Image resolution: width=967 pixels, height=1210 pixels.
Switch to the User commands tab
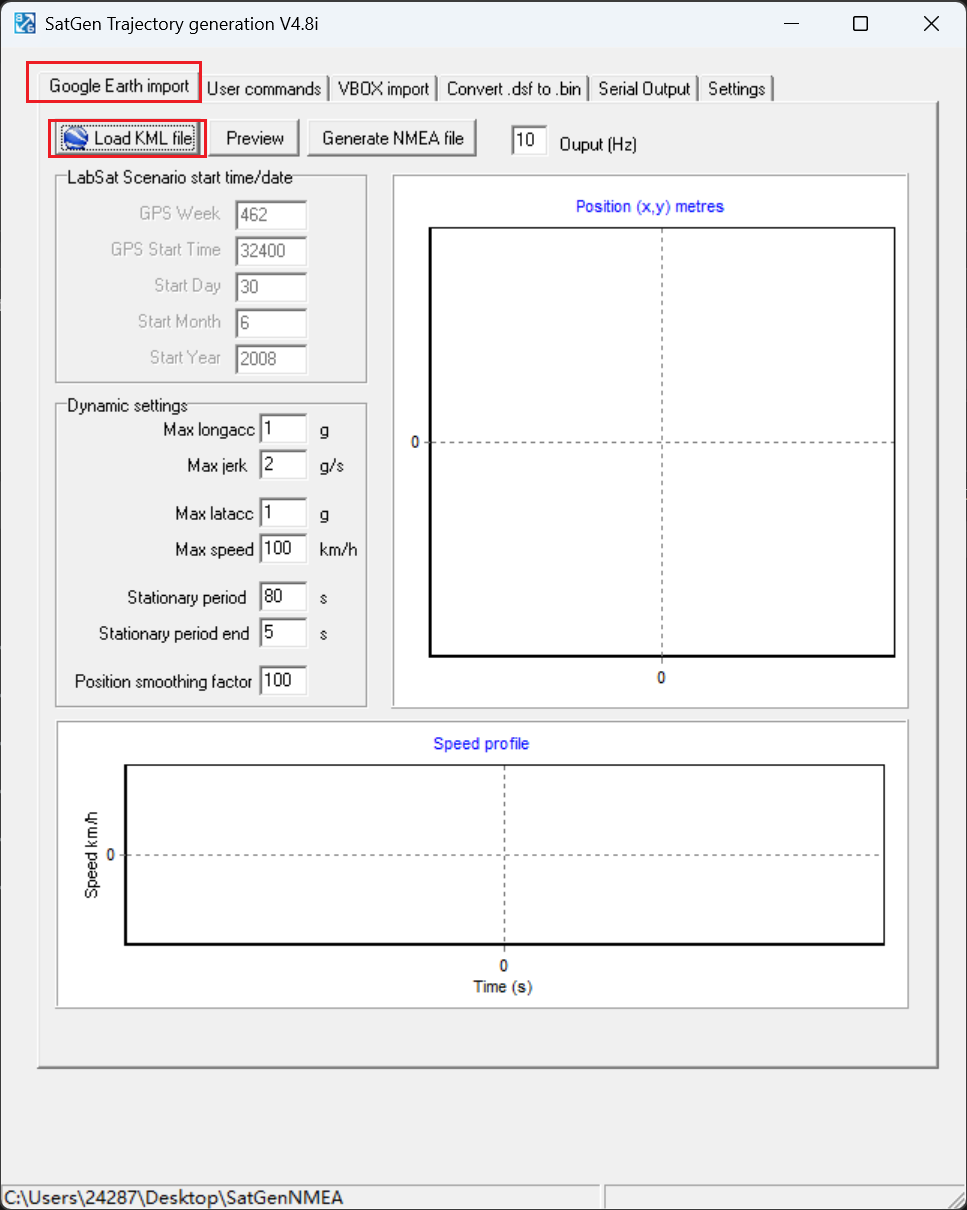pyautogui.click(x=264, y=88)
